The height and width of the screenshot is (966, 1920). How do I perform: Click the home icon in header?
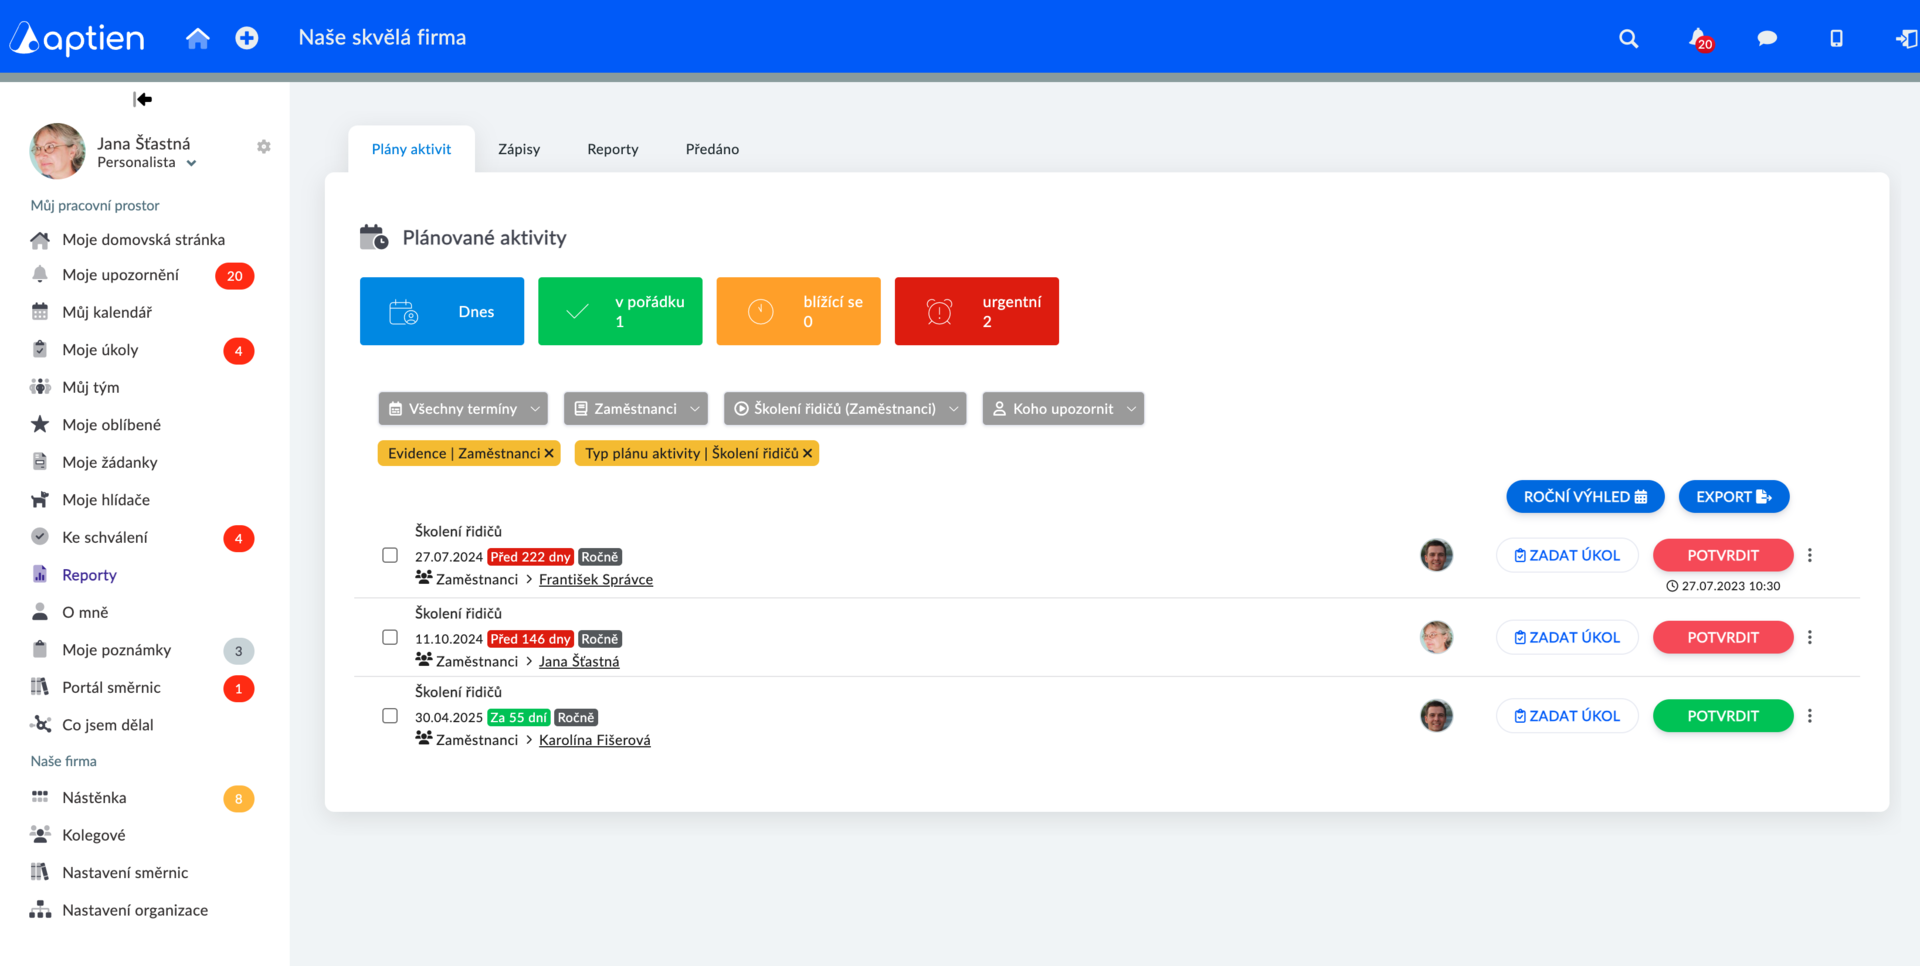(x=198, y=38)
